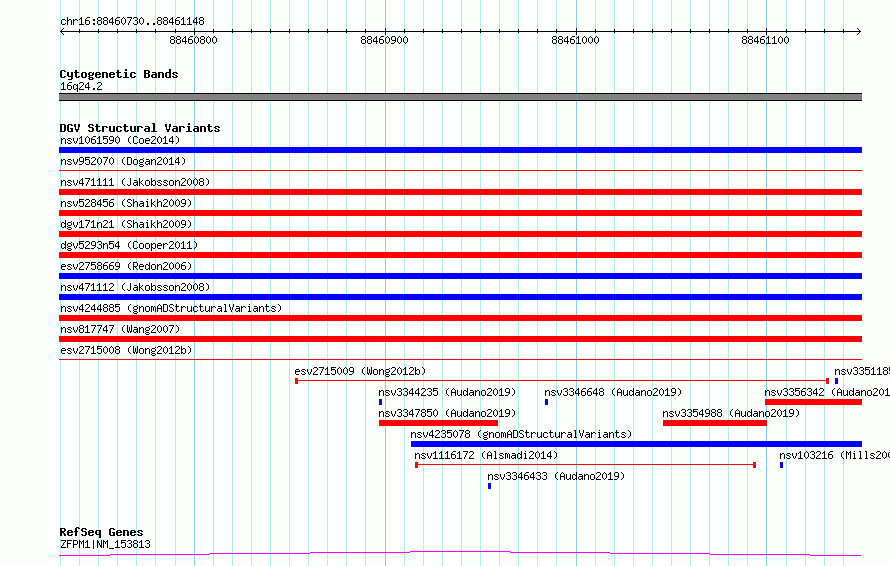Select the esv2715008 (Wong2012b) variant label
Viewport: 890px width, 566px height.
click(126, 350)
